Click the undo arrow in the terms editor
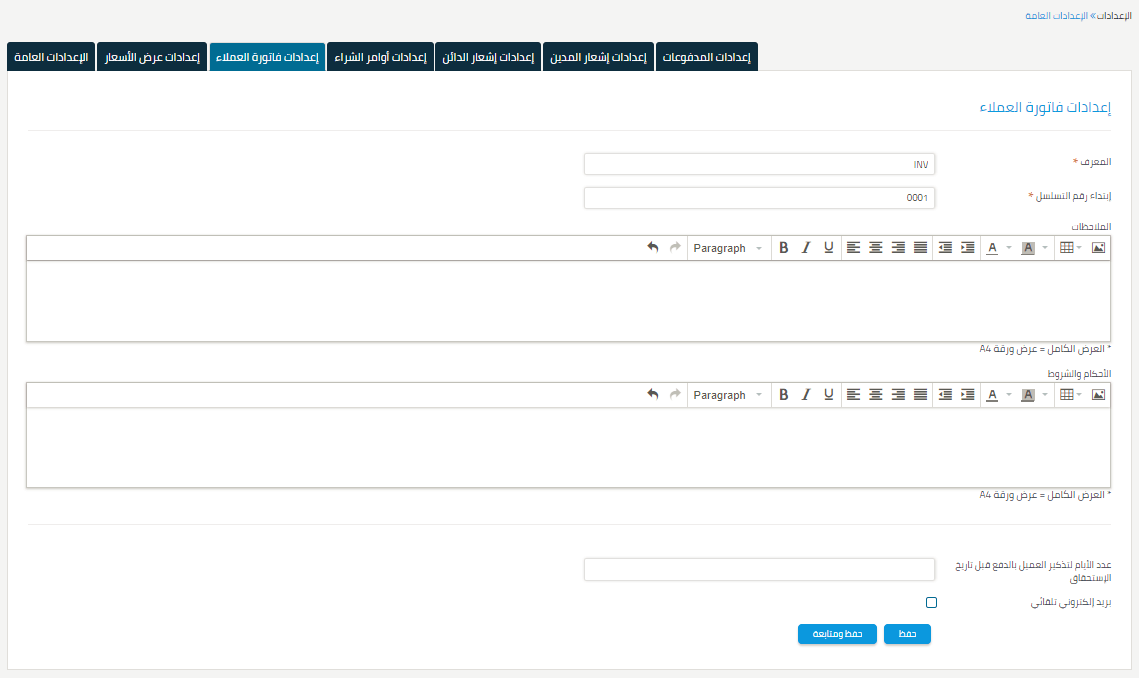 [651, 394]
